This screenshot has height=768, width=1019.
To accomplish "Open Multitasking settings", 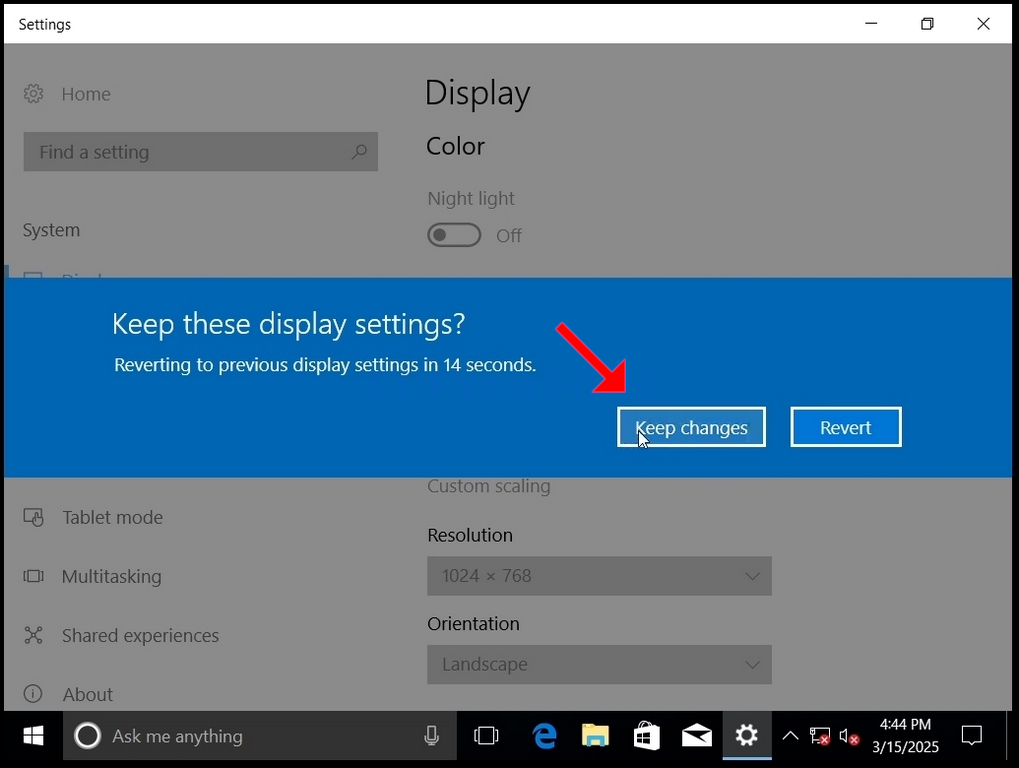I will (112, 576).
